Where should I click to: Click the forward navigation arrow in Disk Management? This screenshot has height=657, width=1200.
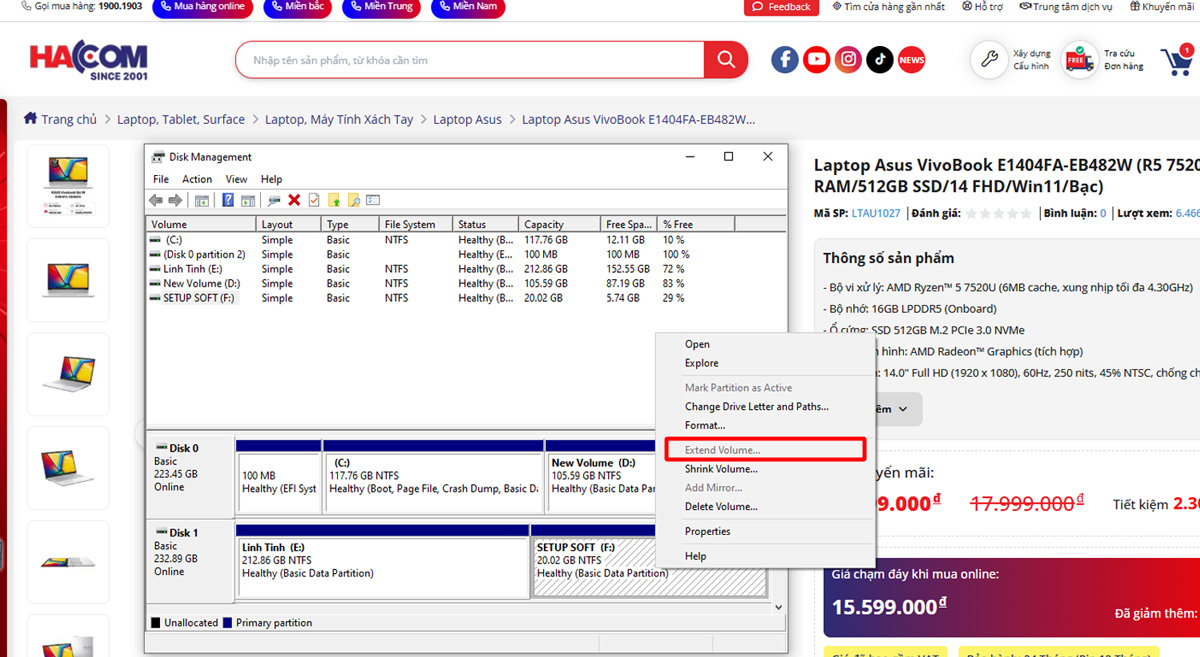coord(175,199)
